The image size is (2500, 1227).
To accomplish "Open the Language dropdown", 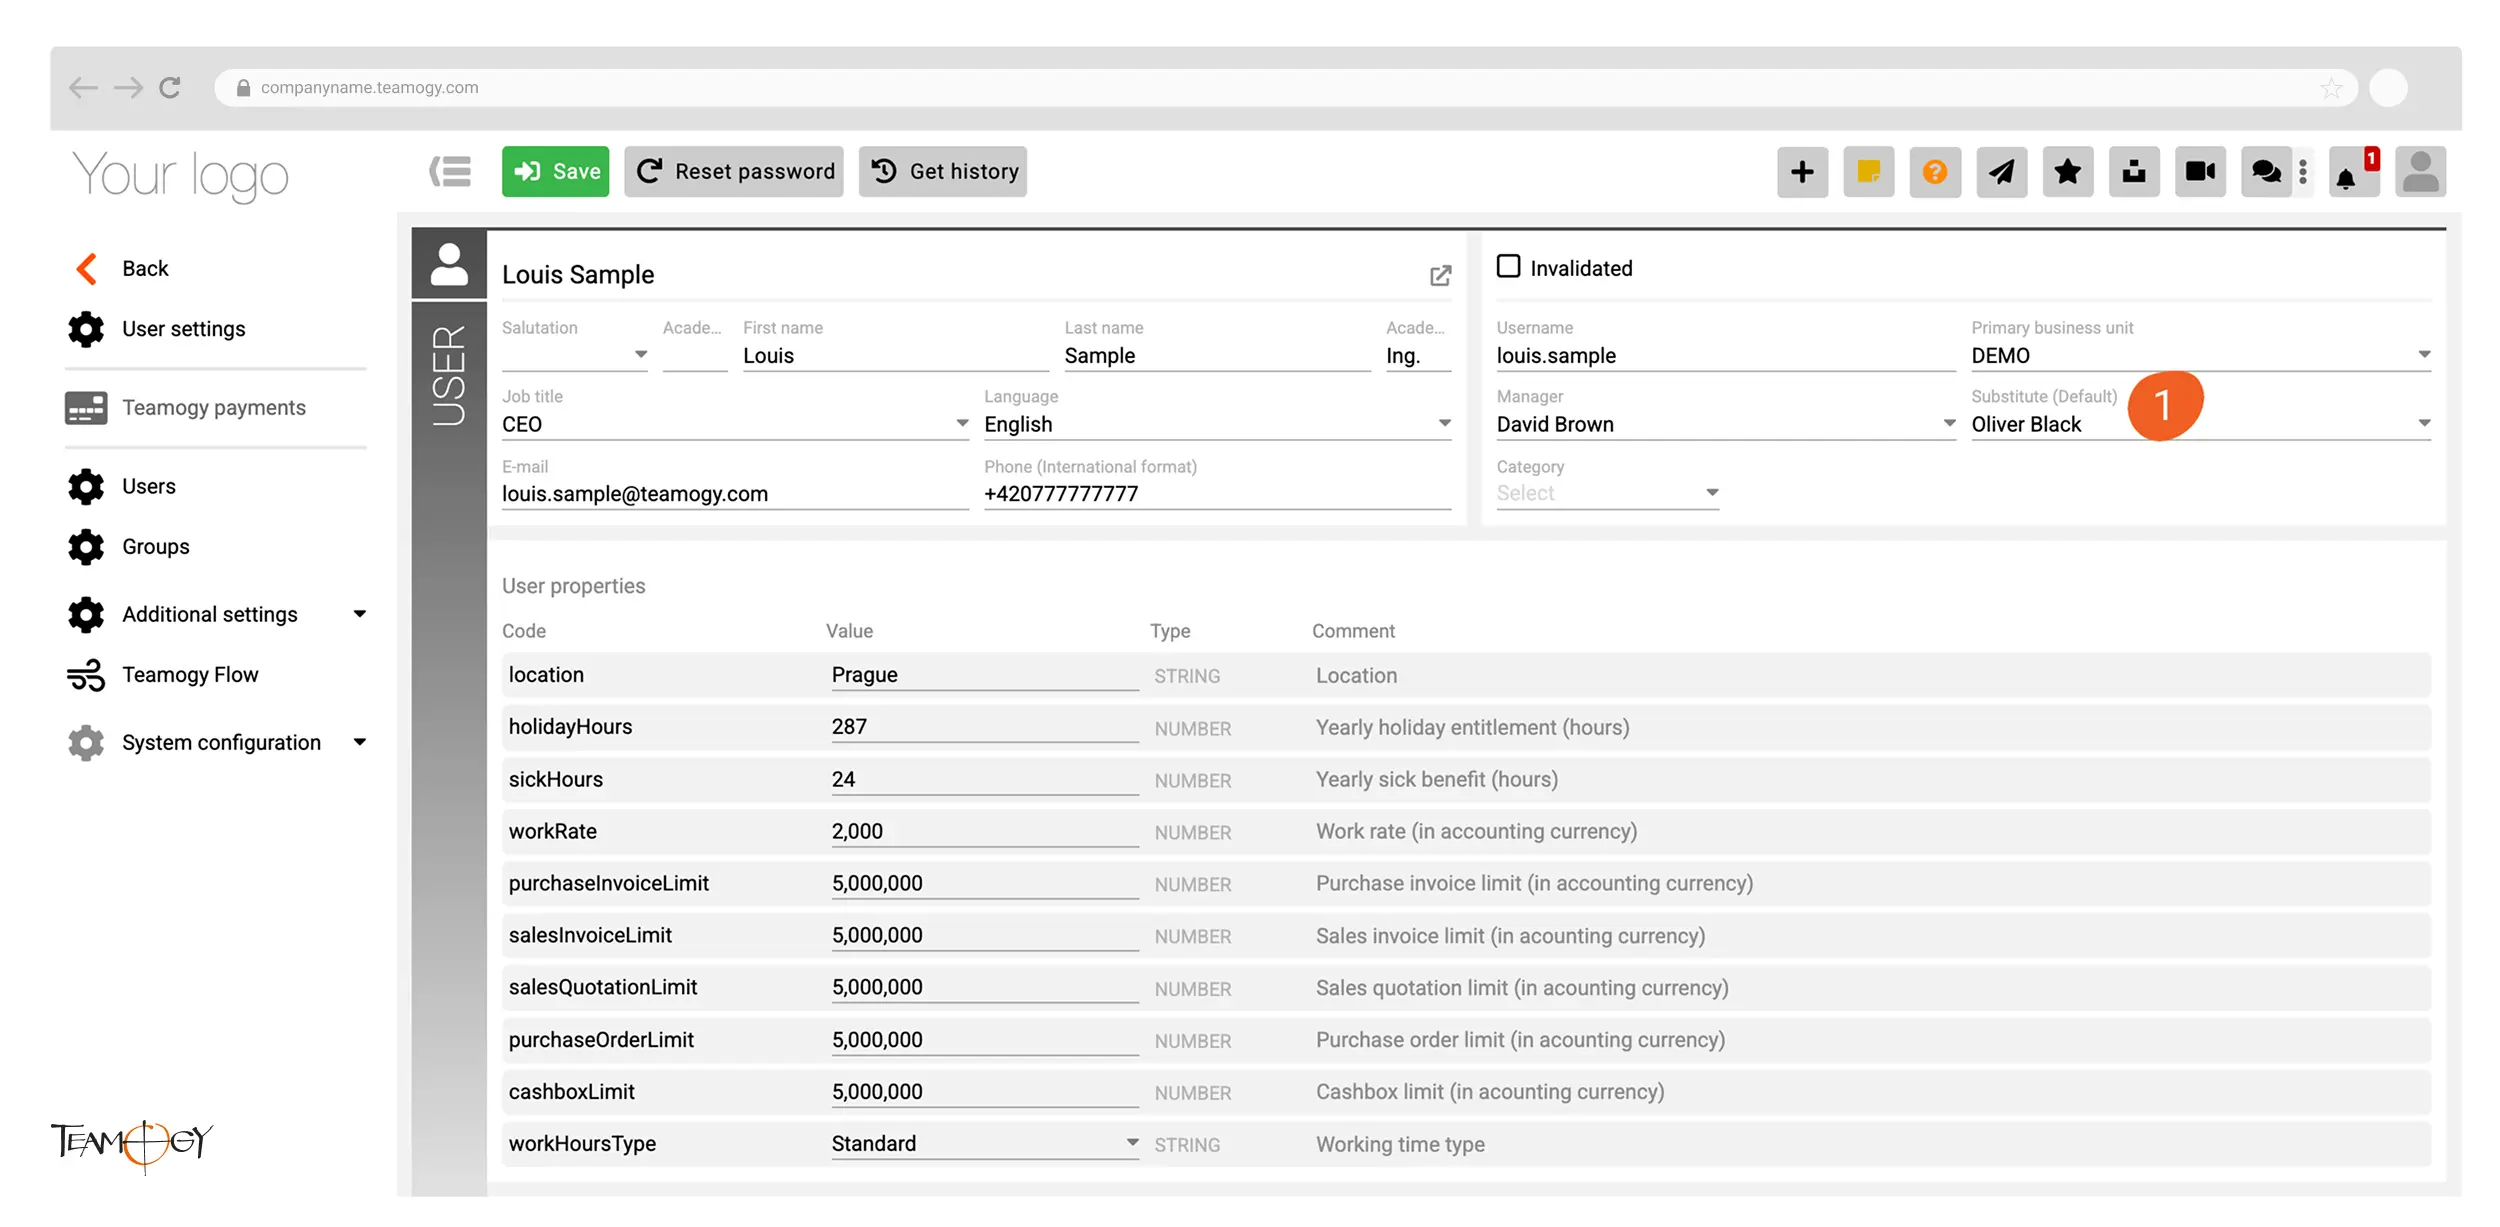I will click(x=1444, y=424).
